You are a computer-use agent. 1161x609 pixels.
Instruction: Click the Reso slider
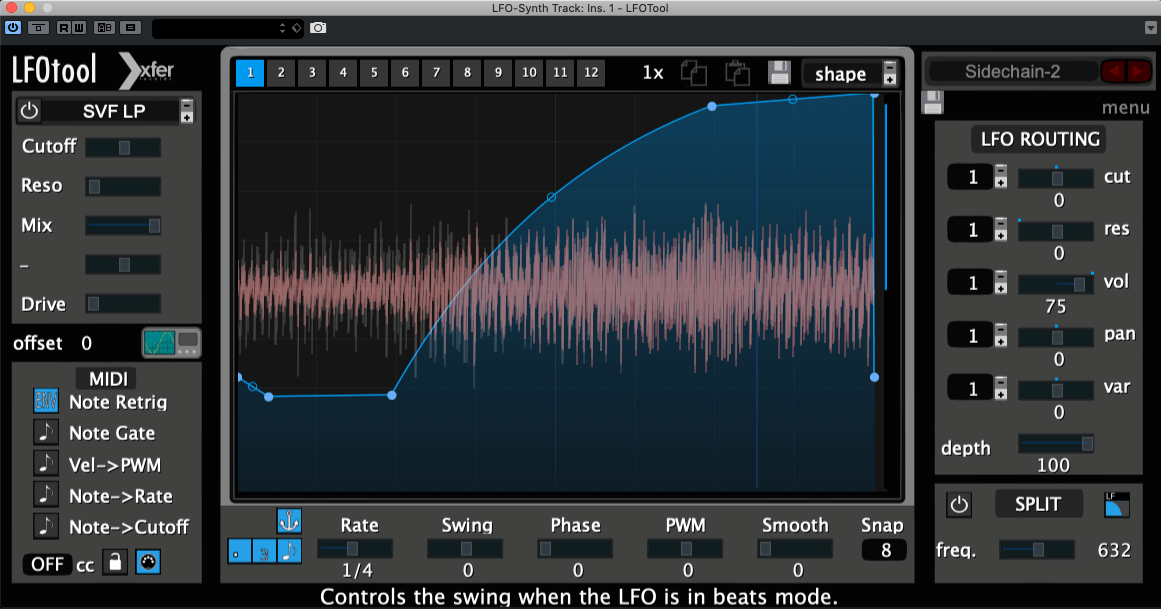(123, 187)
